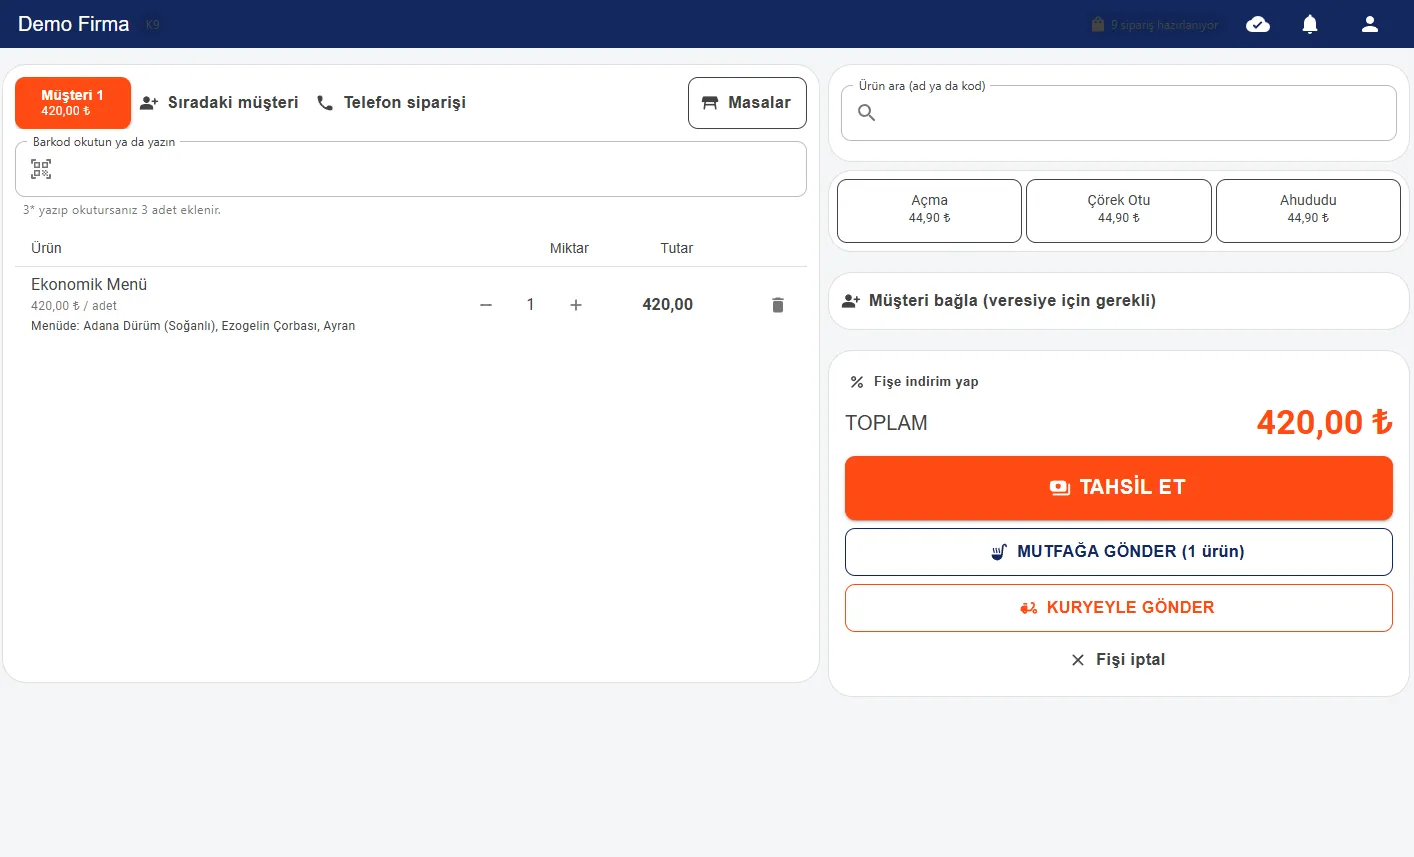Open the user account profile icon
The height and width of the screenshot is (857, 1414).
(1370, 24)
